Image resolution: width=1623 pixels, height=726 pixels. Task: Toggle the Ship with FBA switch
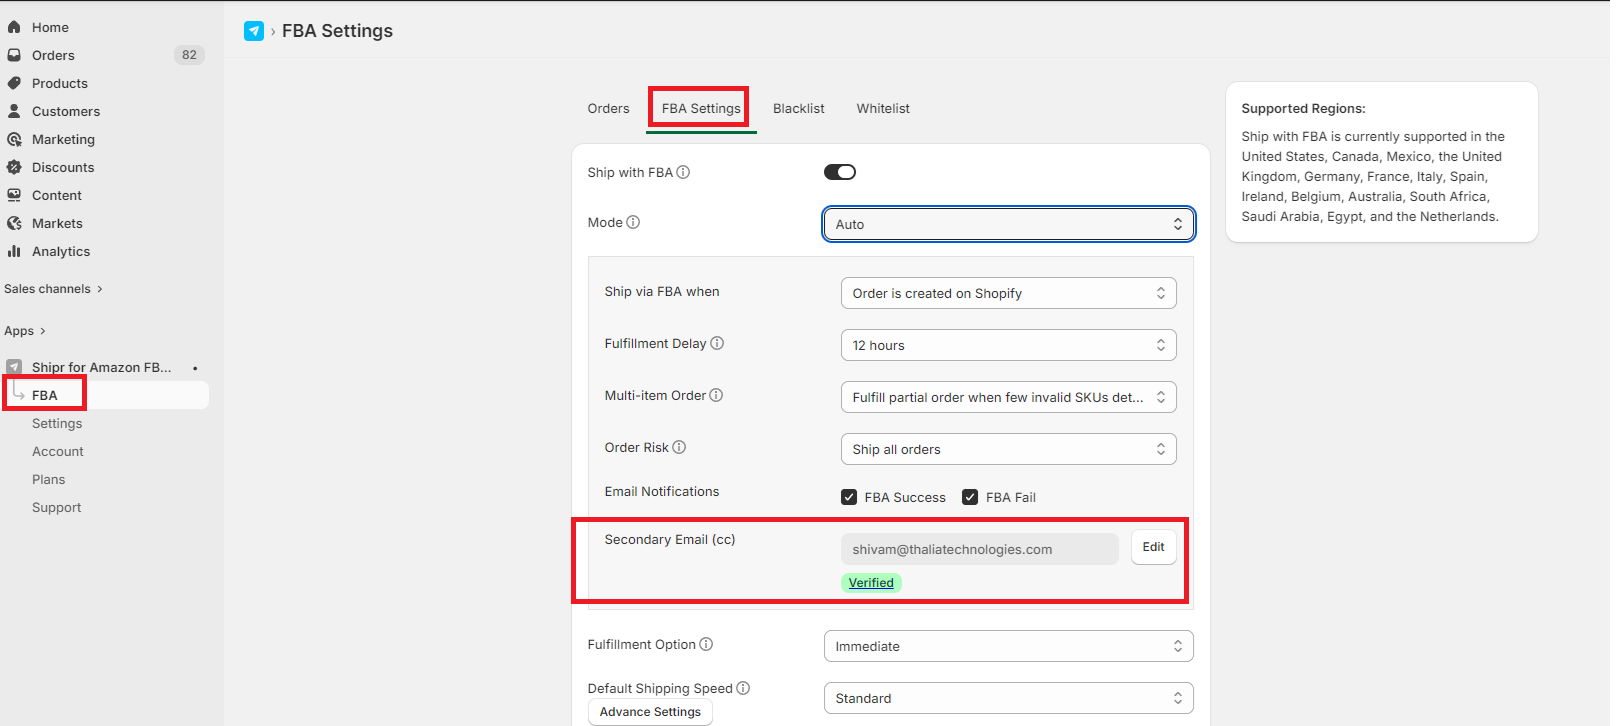[x=840, y=172]
